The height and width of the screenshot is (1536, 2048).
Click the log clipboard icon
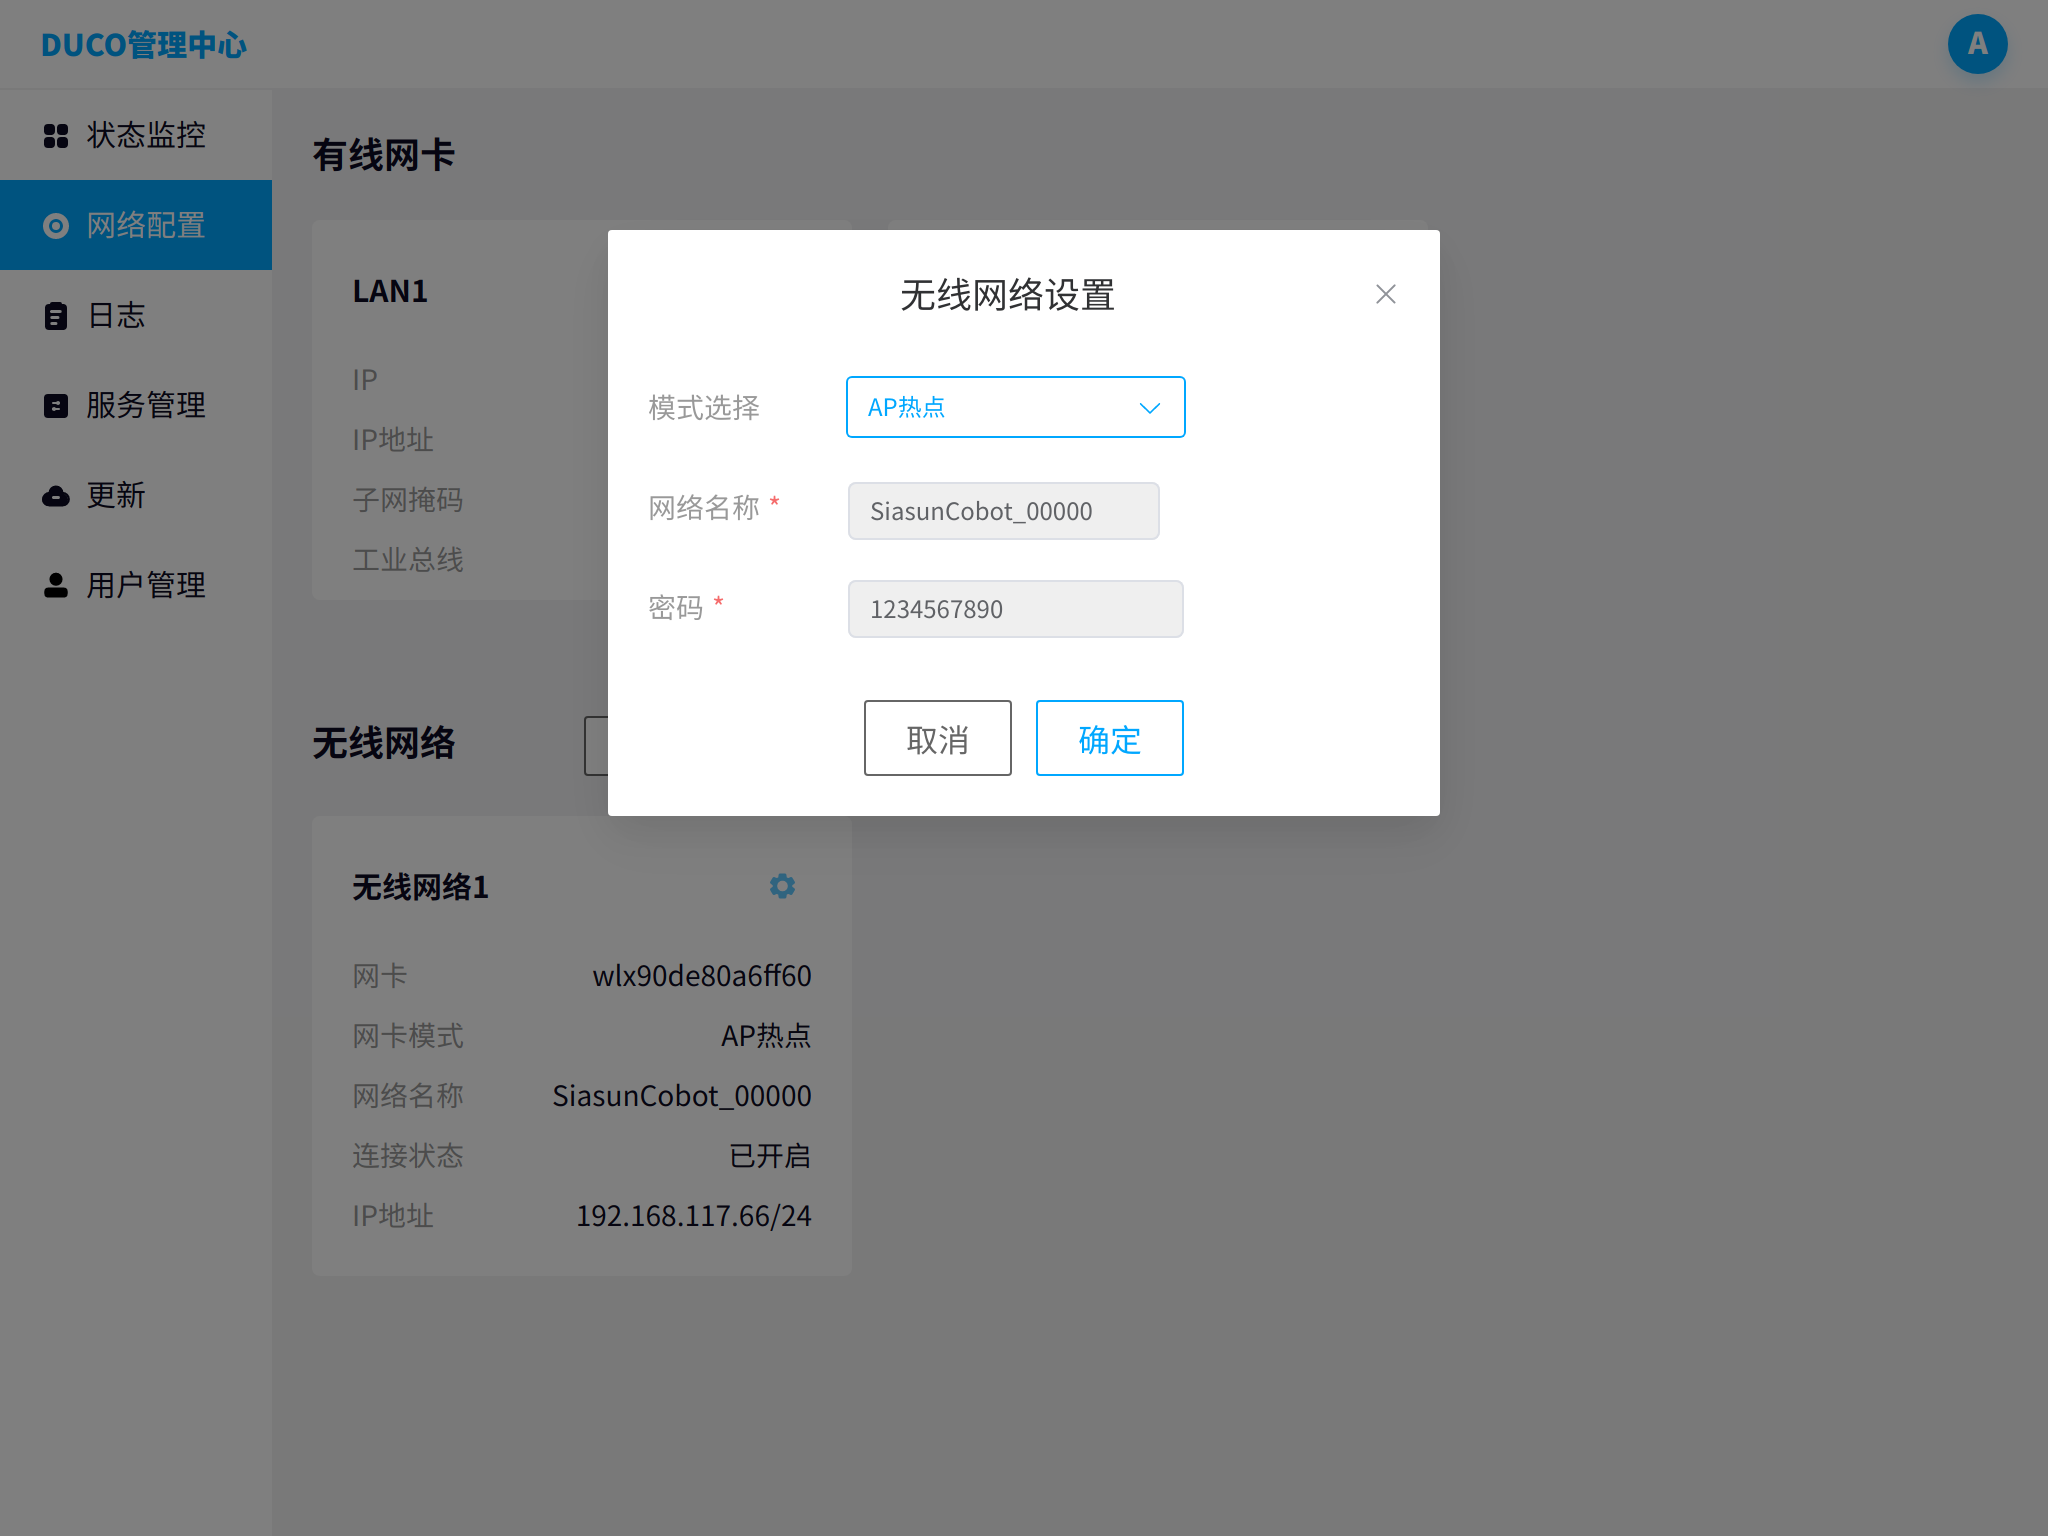pyautogui.click(x=56, y=316)
